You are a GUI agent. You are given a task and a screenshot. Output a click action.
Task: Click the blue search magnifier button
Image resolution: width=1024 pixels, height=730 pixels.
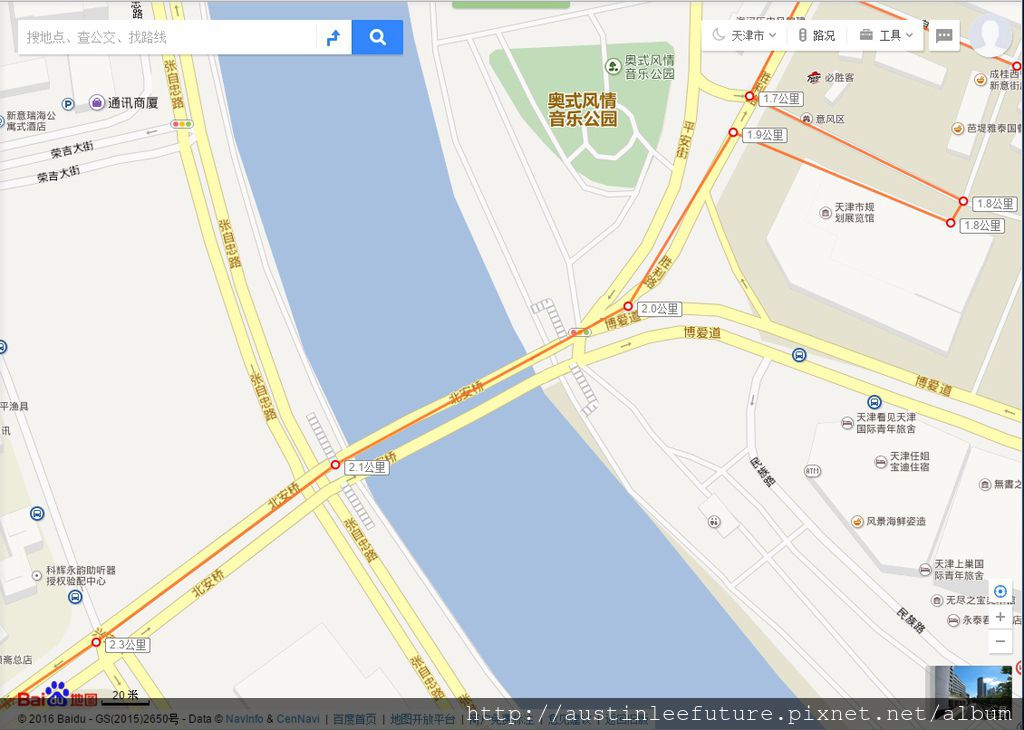(x=377, y=37)
